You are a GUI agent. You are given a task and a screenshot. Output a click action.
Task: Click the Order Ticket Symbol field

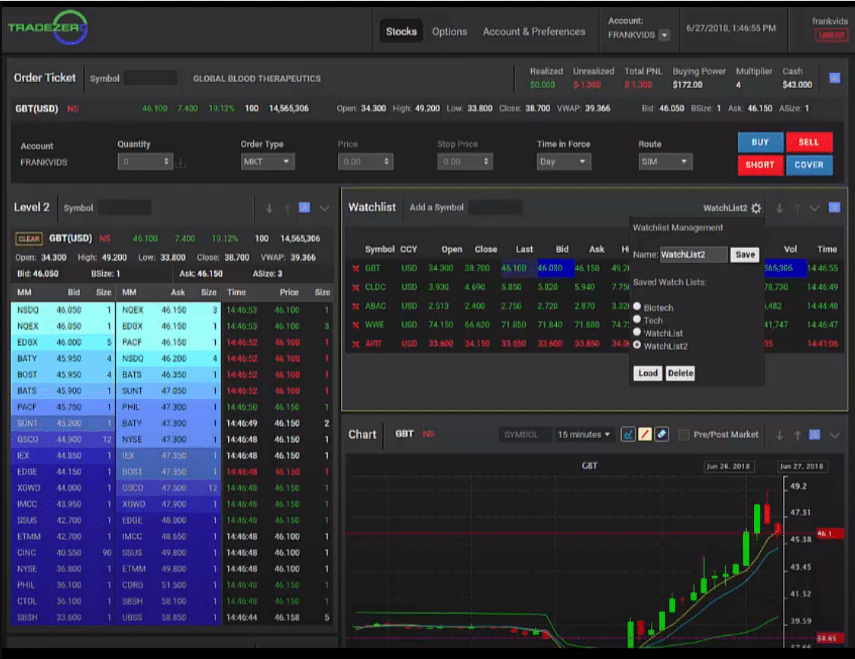(x=150, y=78)
